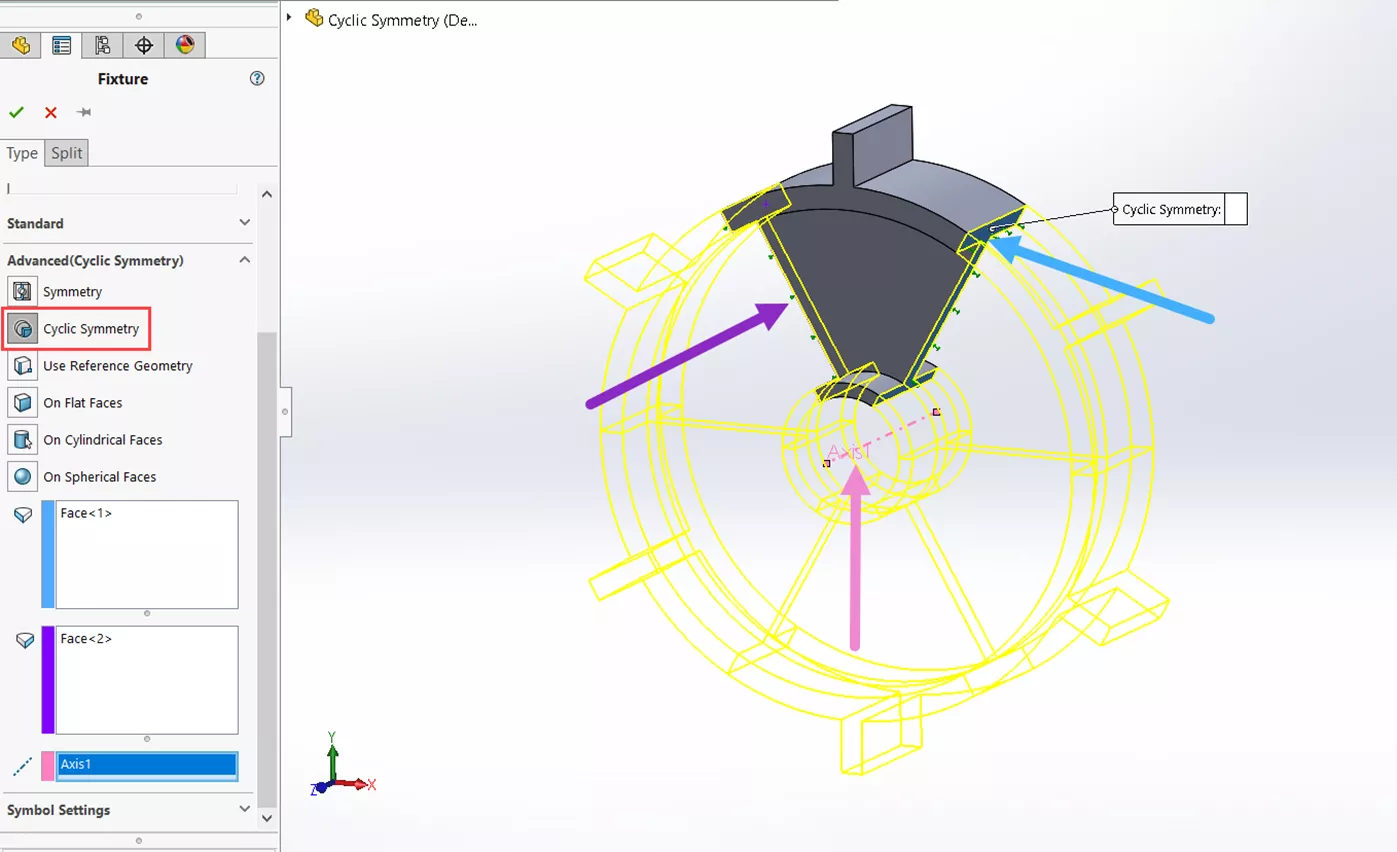Click the Axis1 selection field
This screenshot has width=1397, height=852.
pos(147,765)
